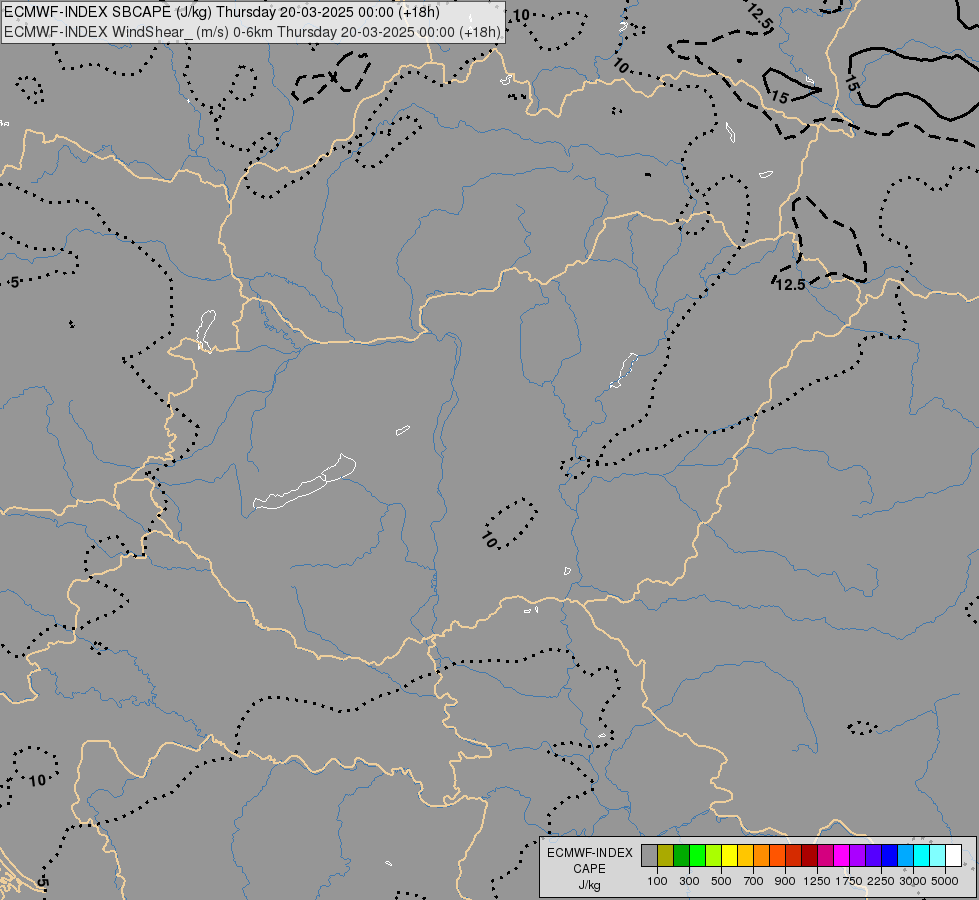Click the legend label "1250"
Viewport: 979px width, 900px height.
pyautogui.click(x=817, y=881)
